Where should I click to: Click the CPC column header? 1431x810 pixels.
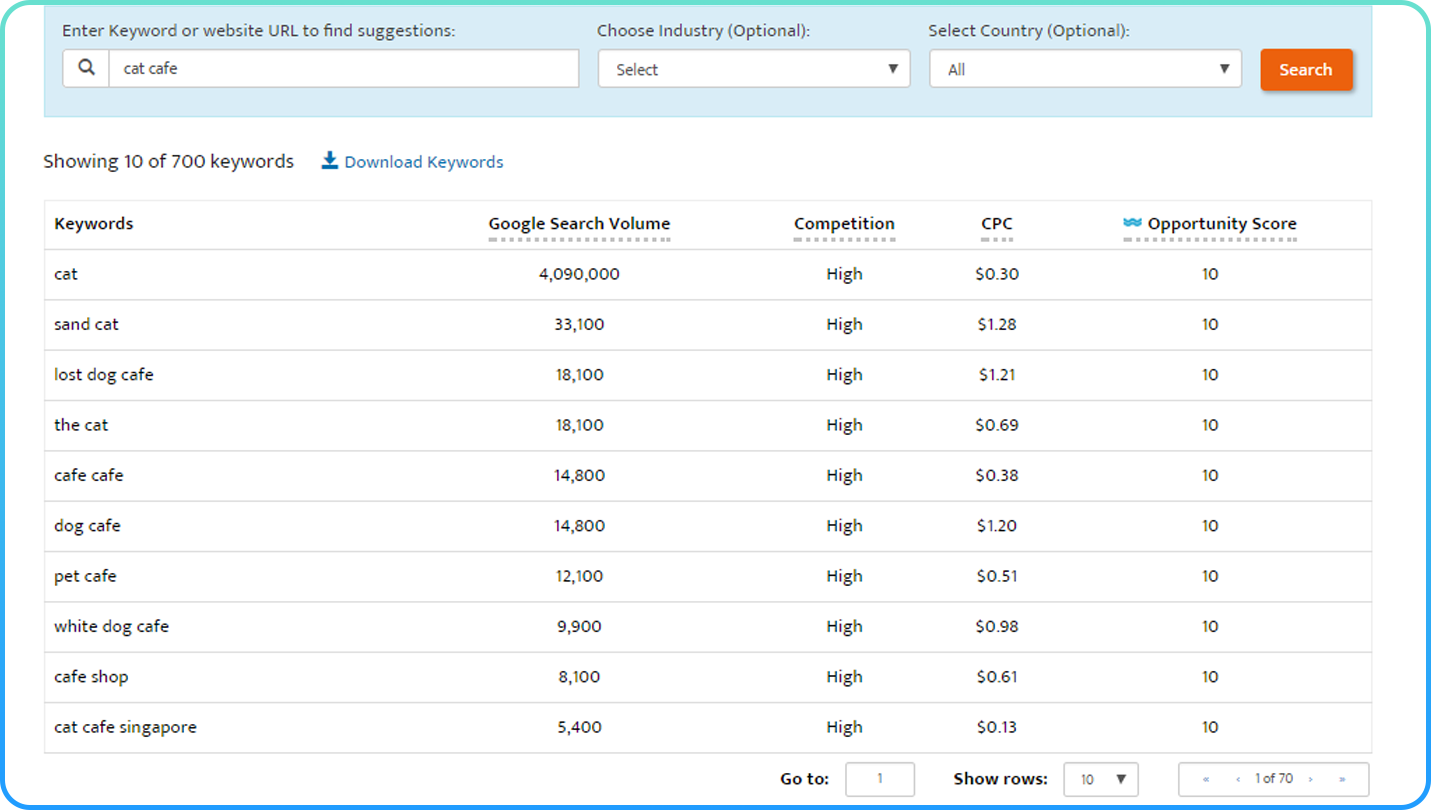pyautogui.click(x=996, y=224)
